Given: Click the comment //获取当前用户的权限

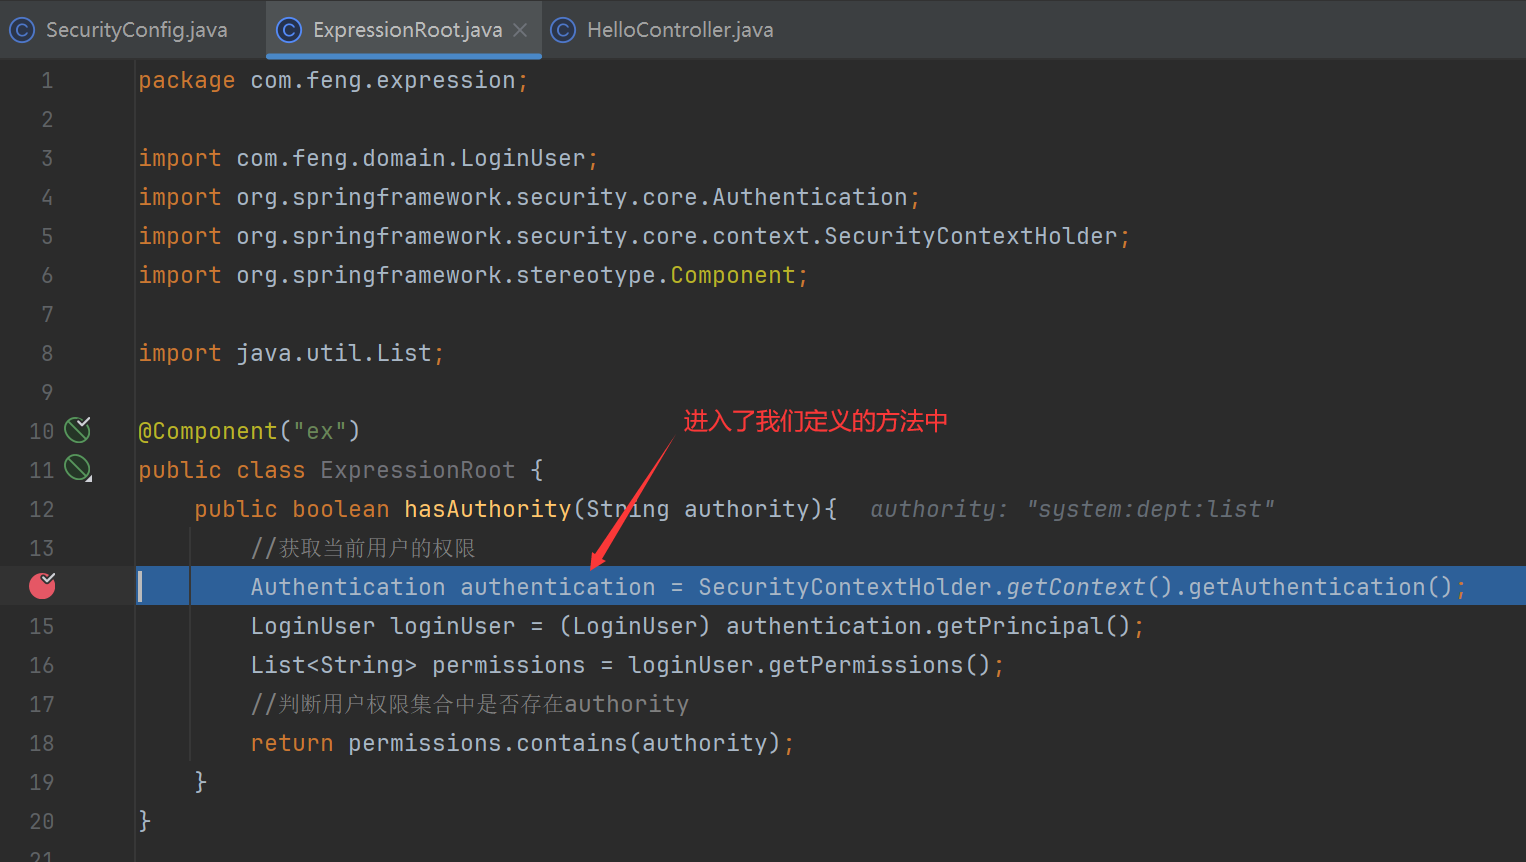Looking at the screenshot, I should tap(363, 548).
